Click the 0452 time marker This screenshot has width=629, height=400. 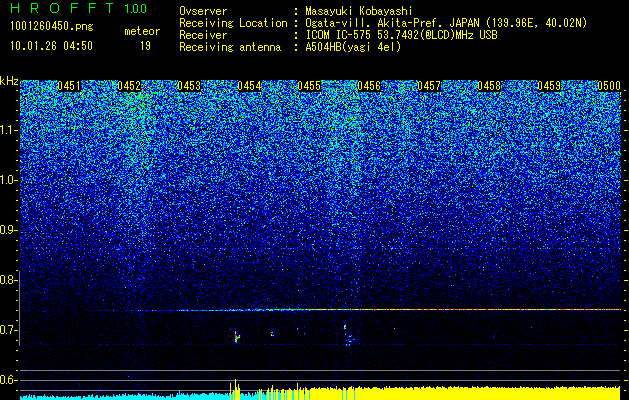pyautogui.click(x=129, y=86)
